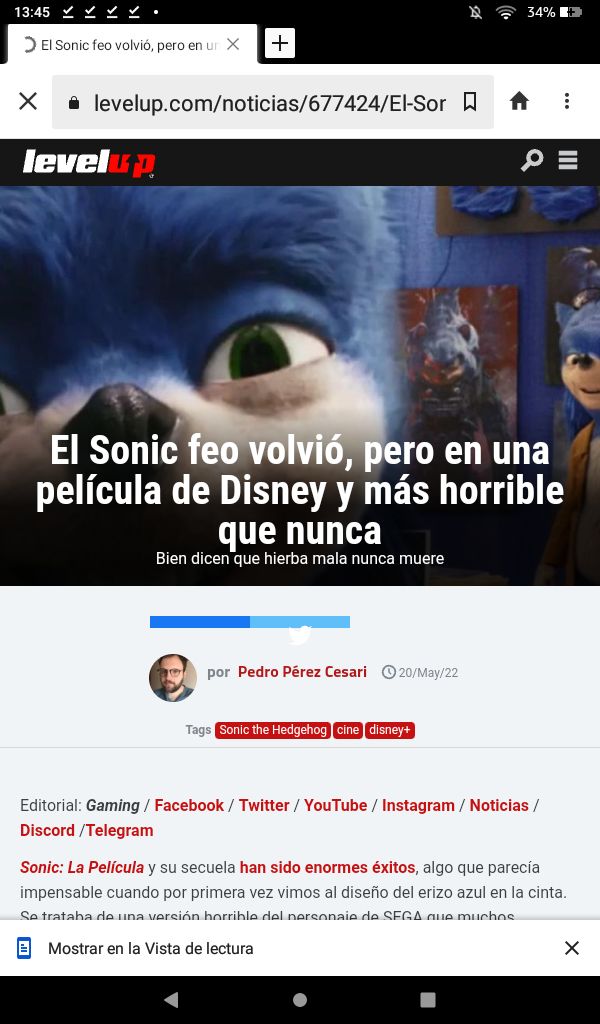600x1024 pixels.
Task: Click the author avatar photo
Action: (173, 678)
